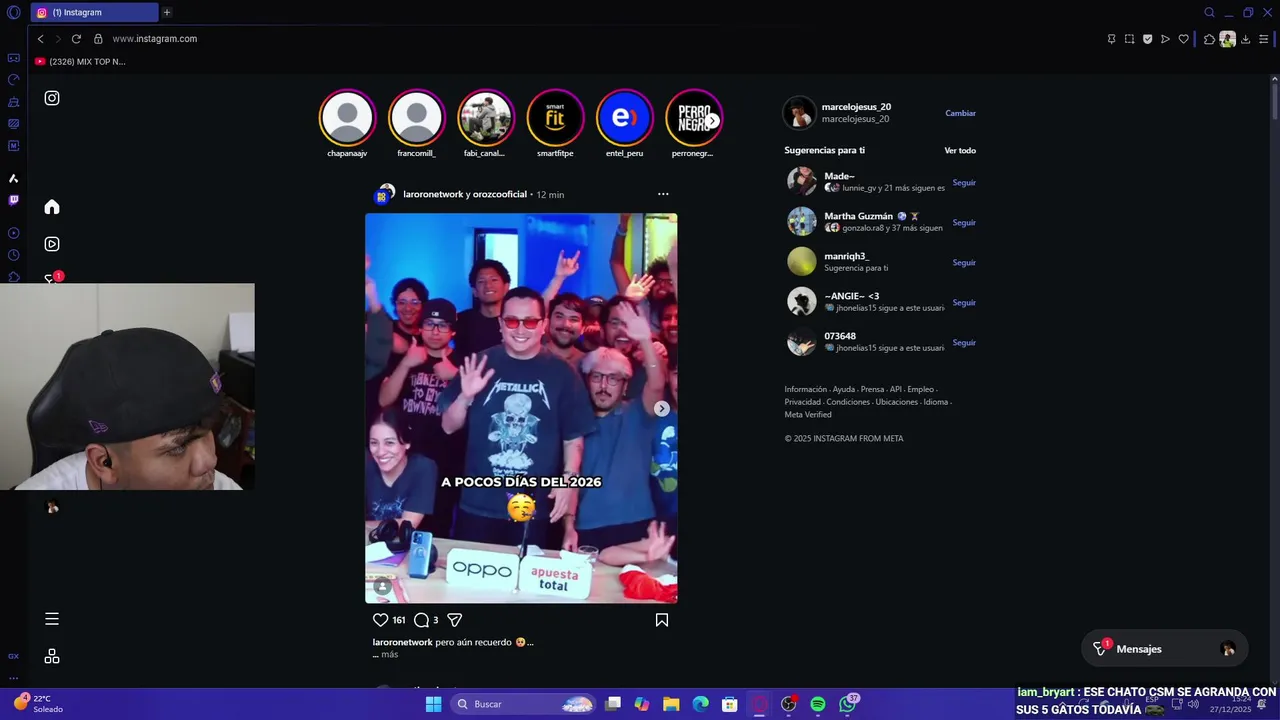This screenshot has width=1280, height=720.
Task: Open Instagram Reels icon
Action: point(52,244)
